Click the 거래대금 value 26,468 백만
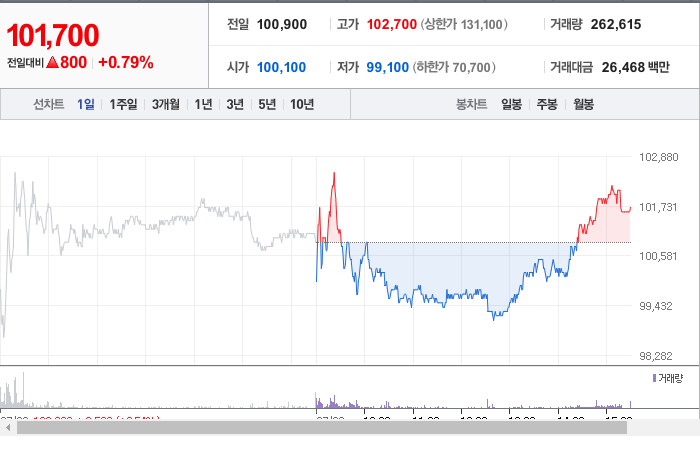The width and height of the screenshot is (700, 450). pyautogui.click(x=635, y=67)
